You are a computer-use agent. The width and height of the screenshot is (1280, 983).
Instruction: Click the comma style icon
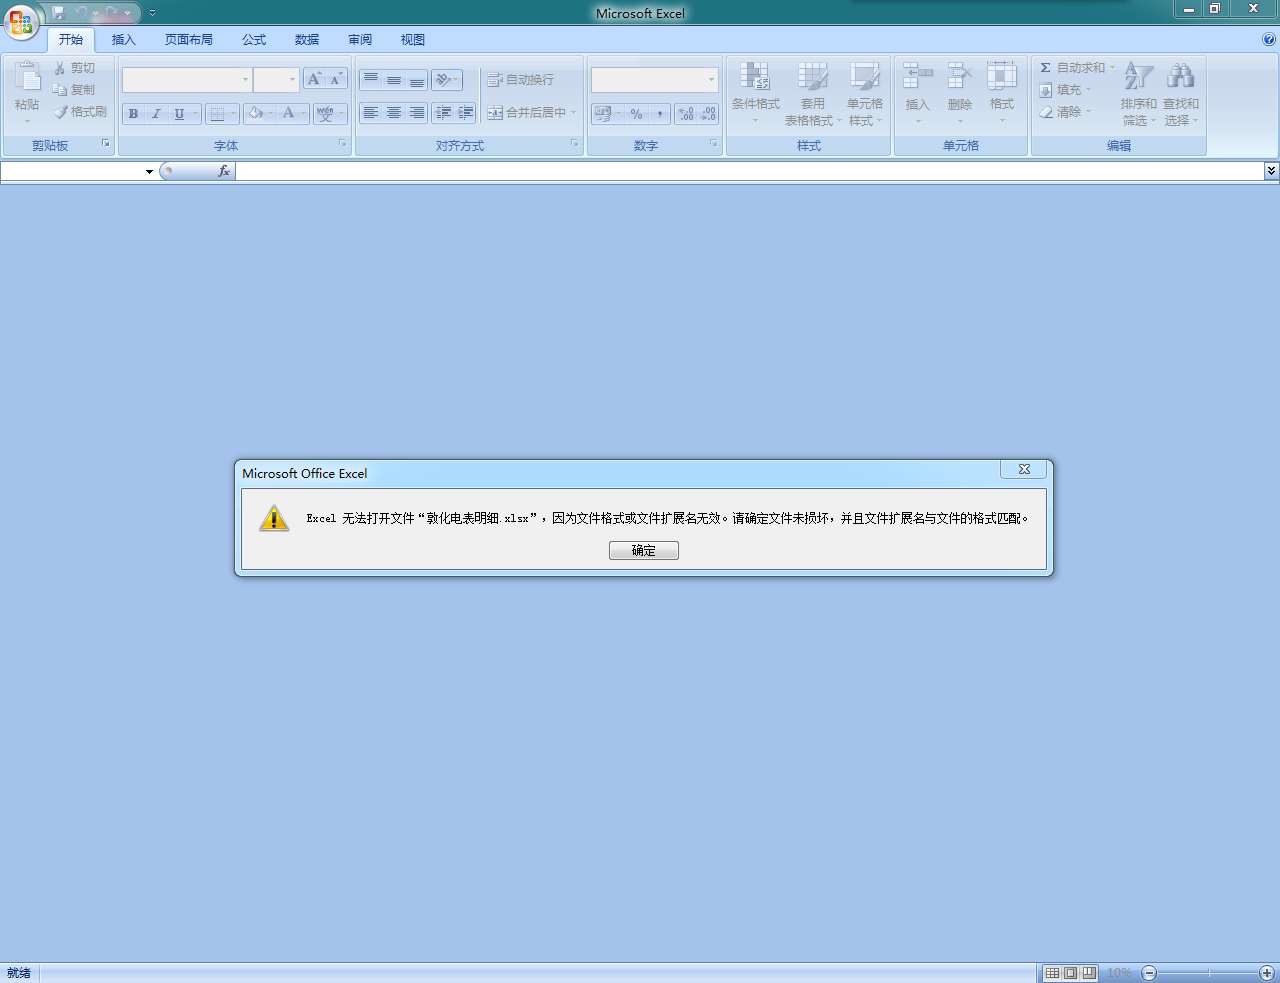(x=660, y=114)
